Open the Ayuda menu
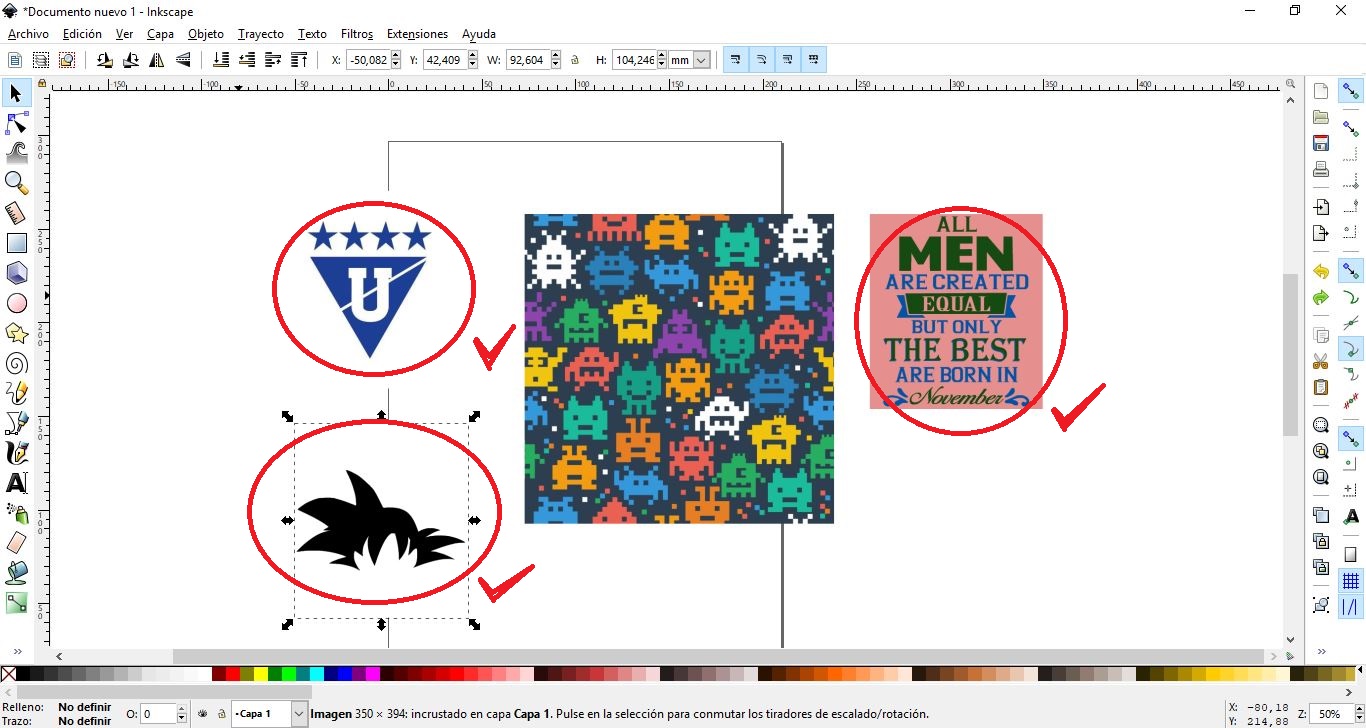 [479, 34]
